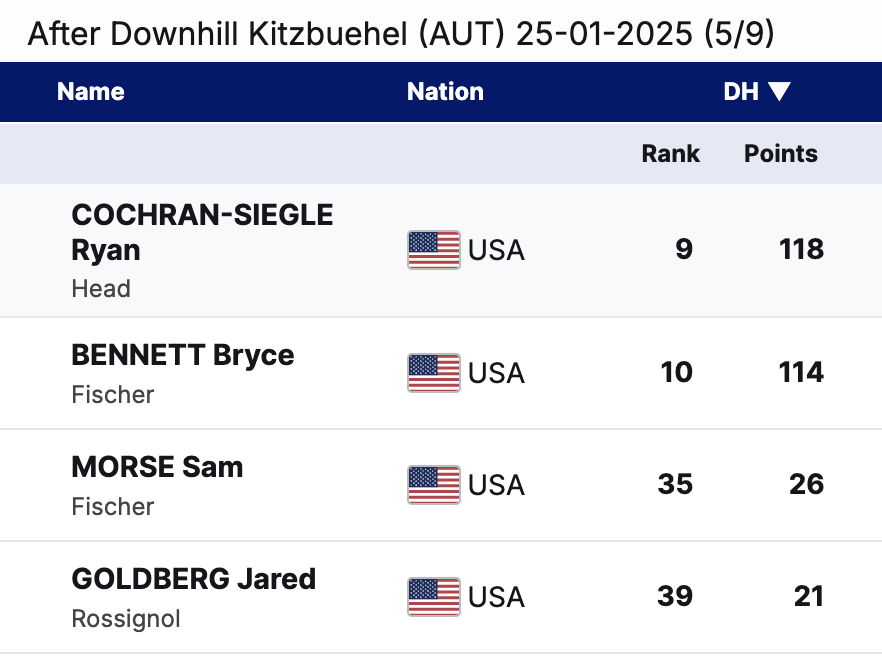Open BENNETT Bryce athlete profile
882x656 pixels.
pos(183,355)
